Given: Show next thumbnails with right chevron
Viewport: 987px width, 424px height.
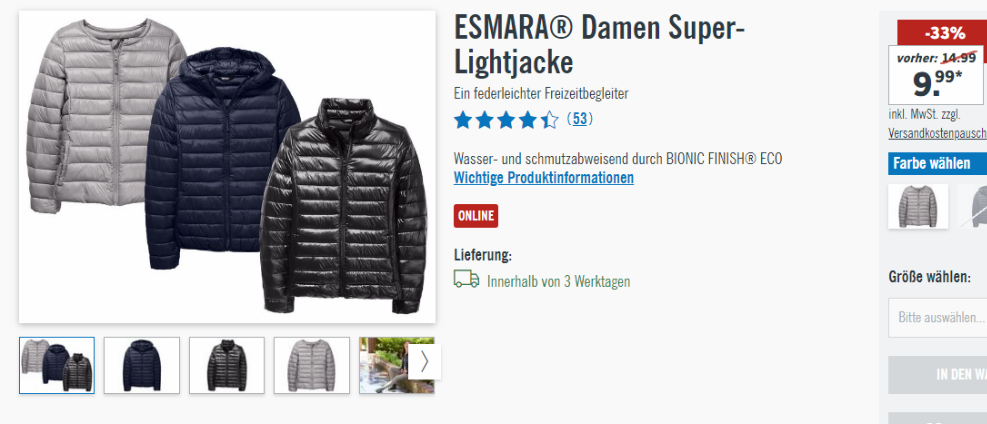Looking at the screenshot, I should point(424,362).
